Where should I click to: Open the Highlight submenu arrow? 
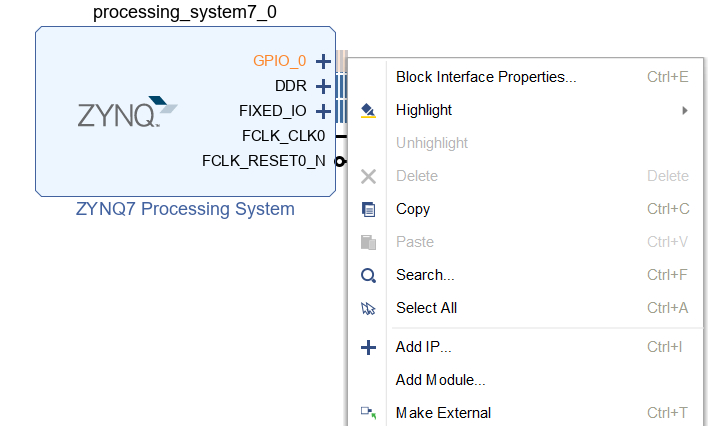coord(685,110)
